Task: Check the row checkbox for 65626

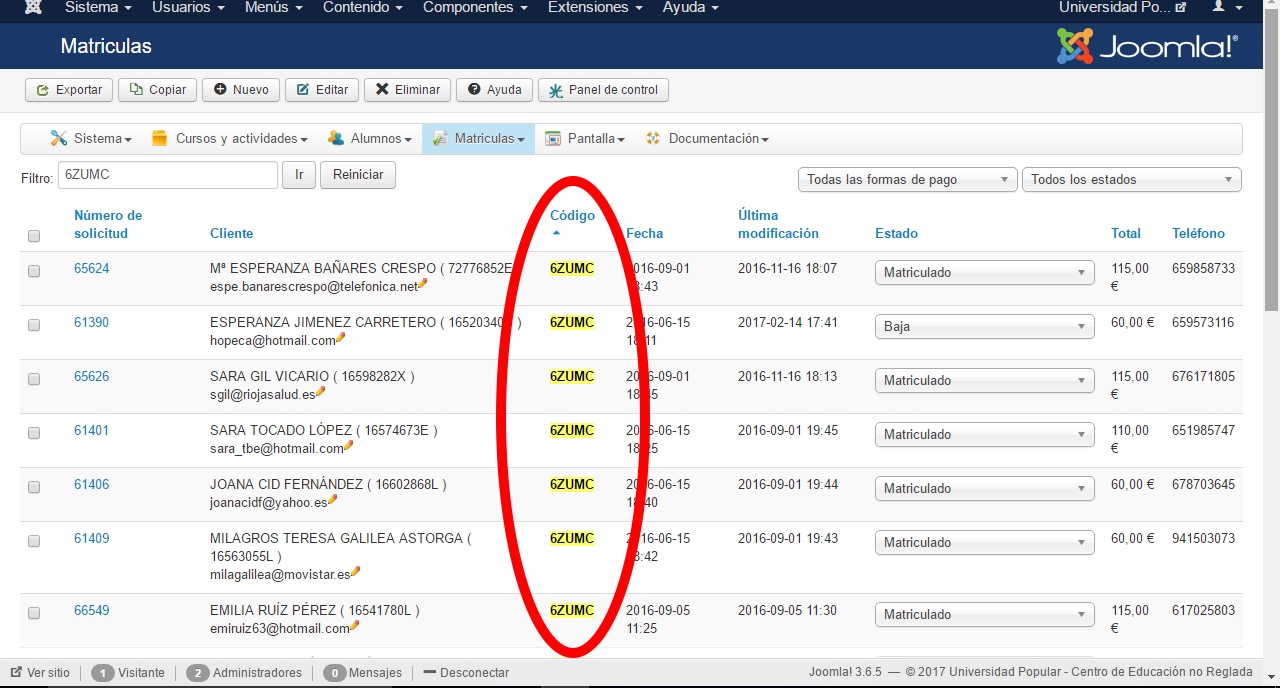Action: pos(34,379)
